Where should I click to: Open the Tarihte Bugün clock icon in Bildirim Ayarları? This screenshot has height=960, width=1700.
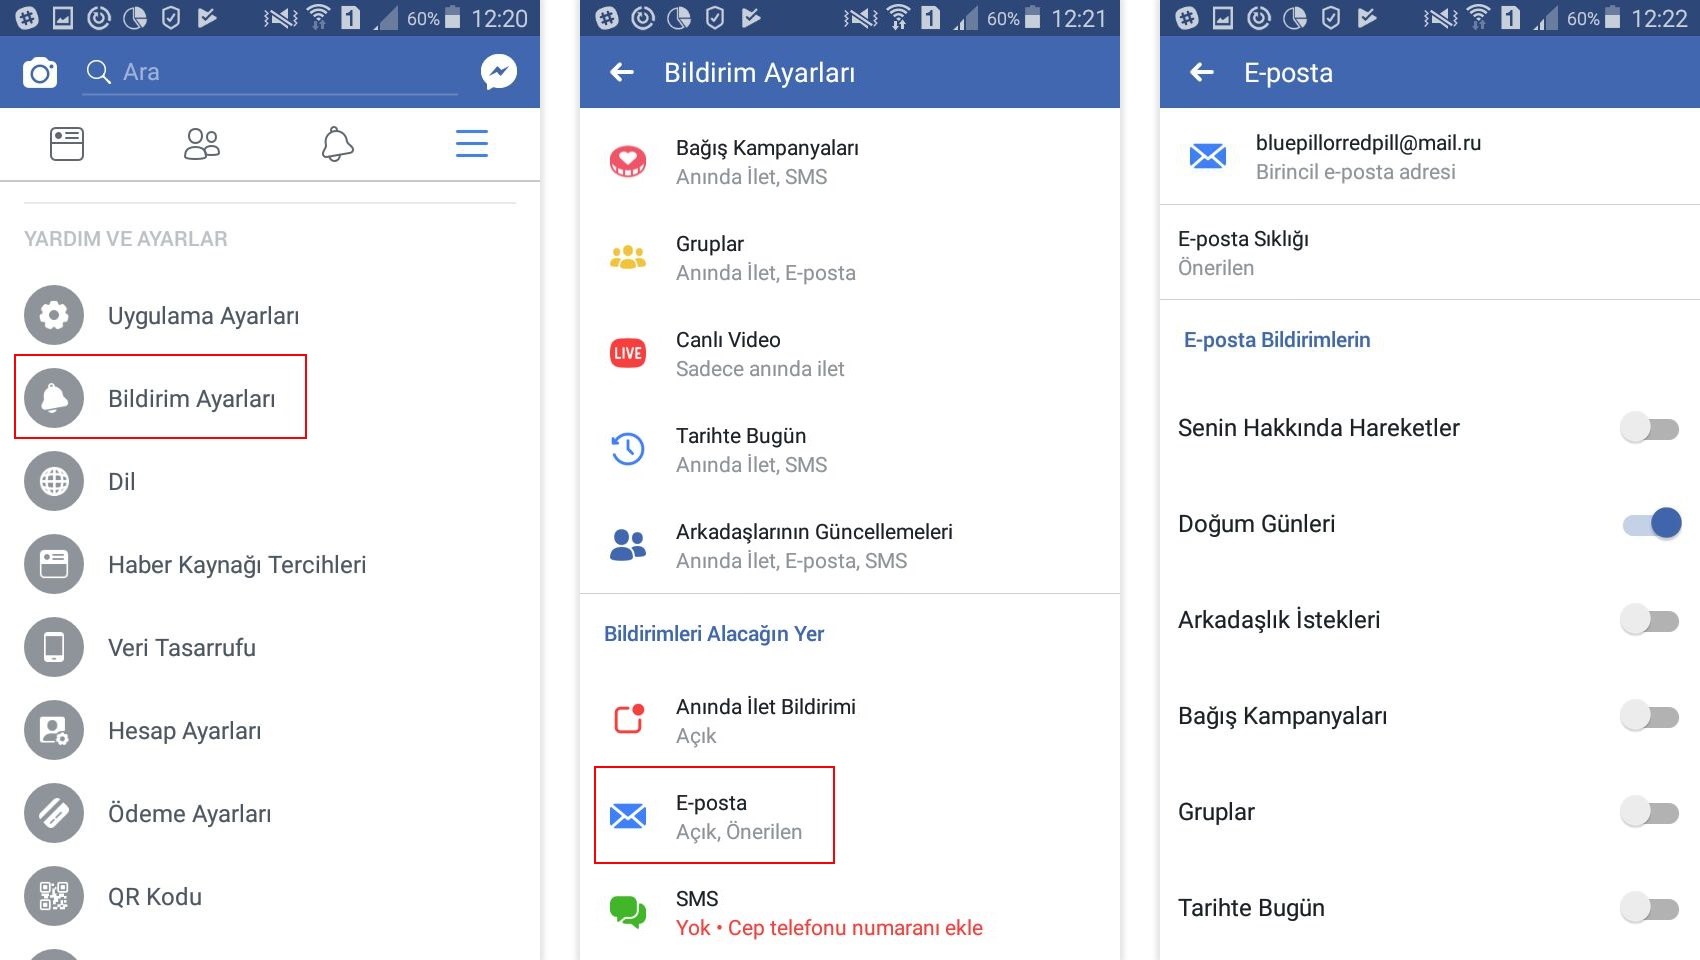[628, 449]
